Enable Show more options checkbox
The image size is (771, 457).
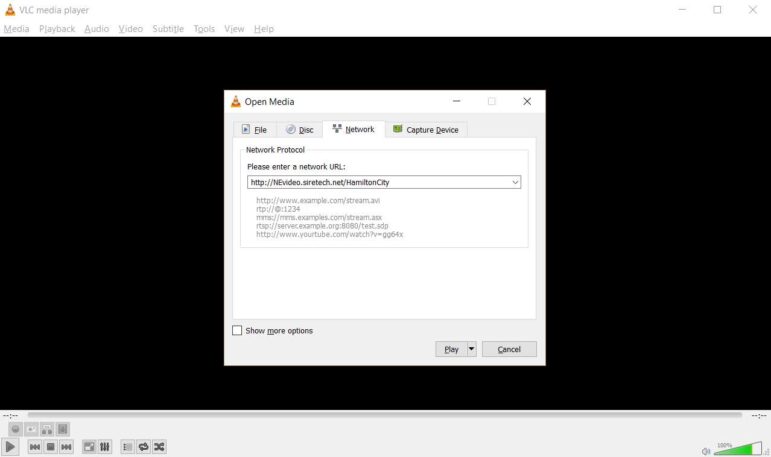click(x=237, y=331)
